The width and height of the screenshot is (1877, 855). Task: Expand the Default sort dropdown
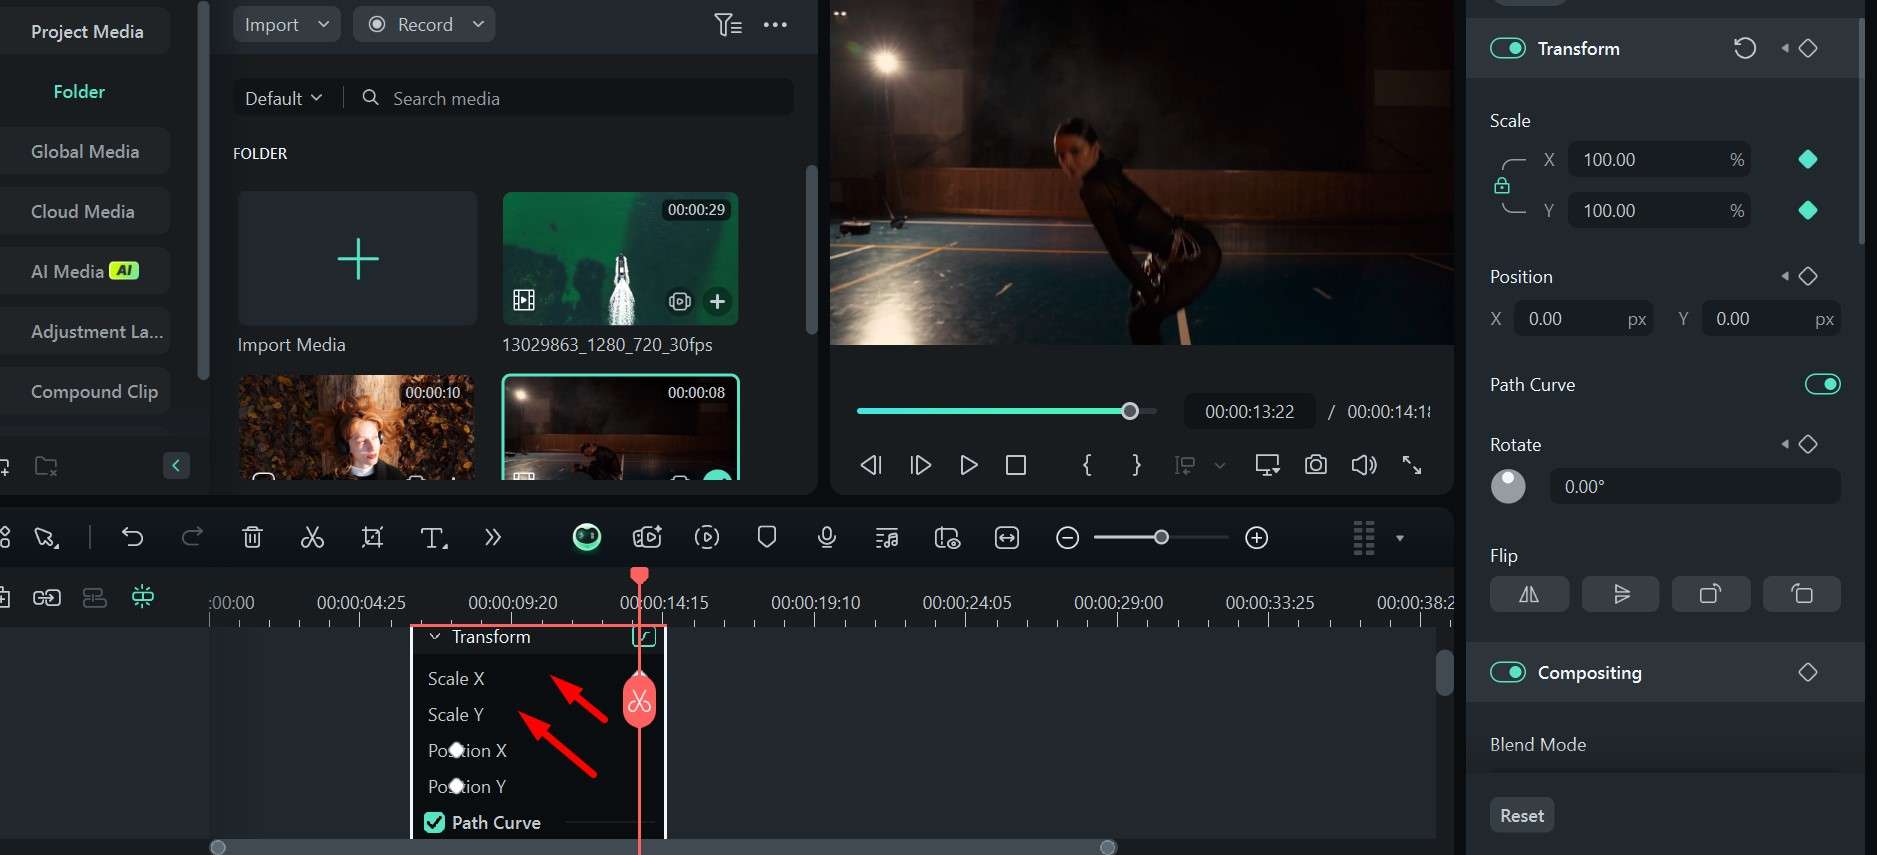pos(284,98)
